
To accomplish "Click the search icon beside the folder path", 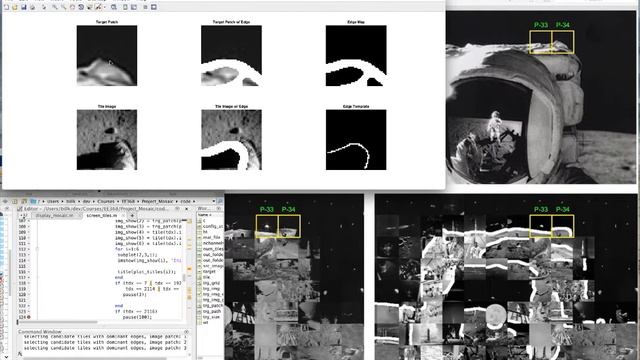I will [220, 201].
